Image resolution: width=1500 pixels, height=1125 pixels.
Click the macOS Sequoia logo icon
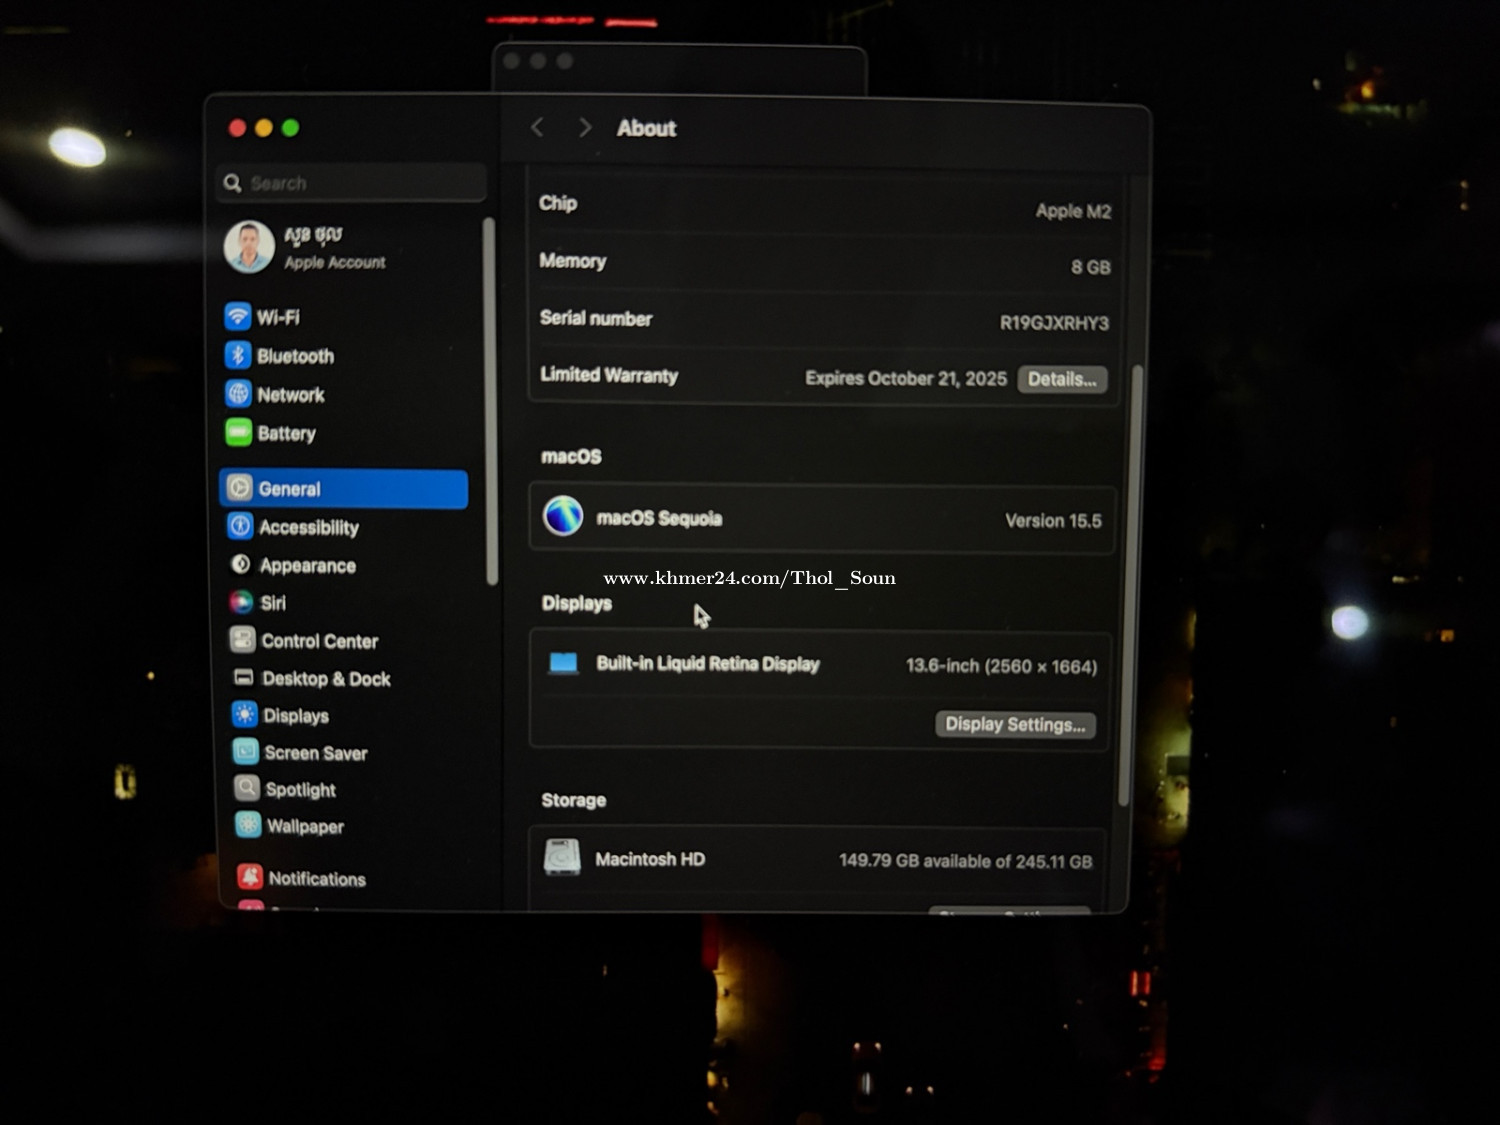coord(563,516)
